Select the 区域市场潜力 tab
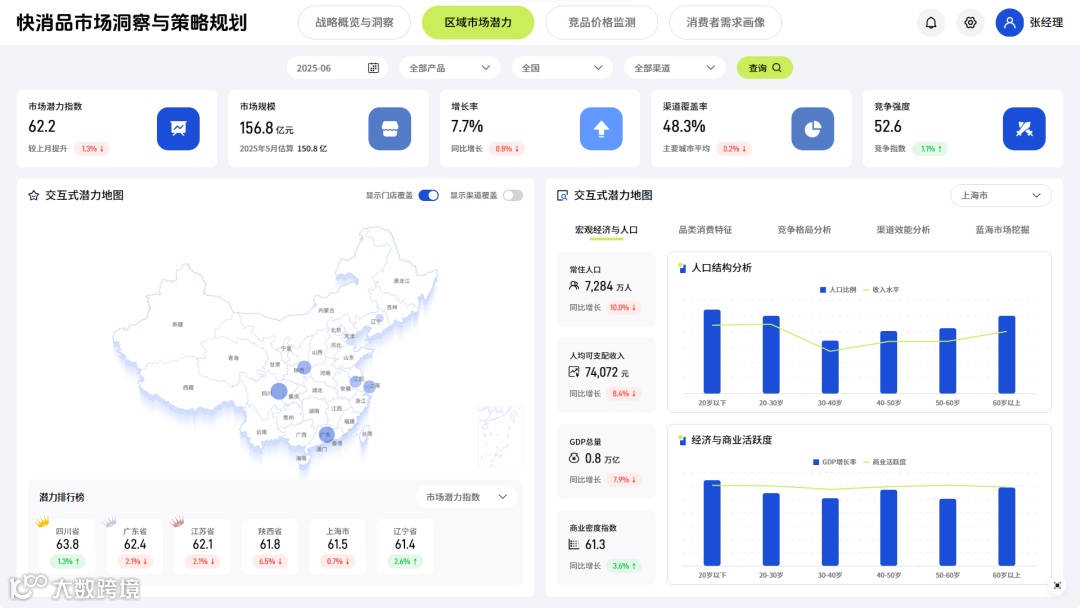Viewport: 1080px width, 608px height. [478, 23]
